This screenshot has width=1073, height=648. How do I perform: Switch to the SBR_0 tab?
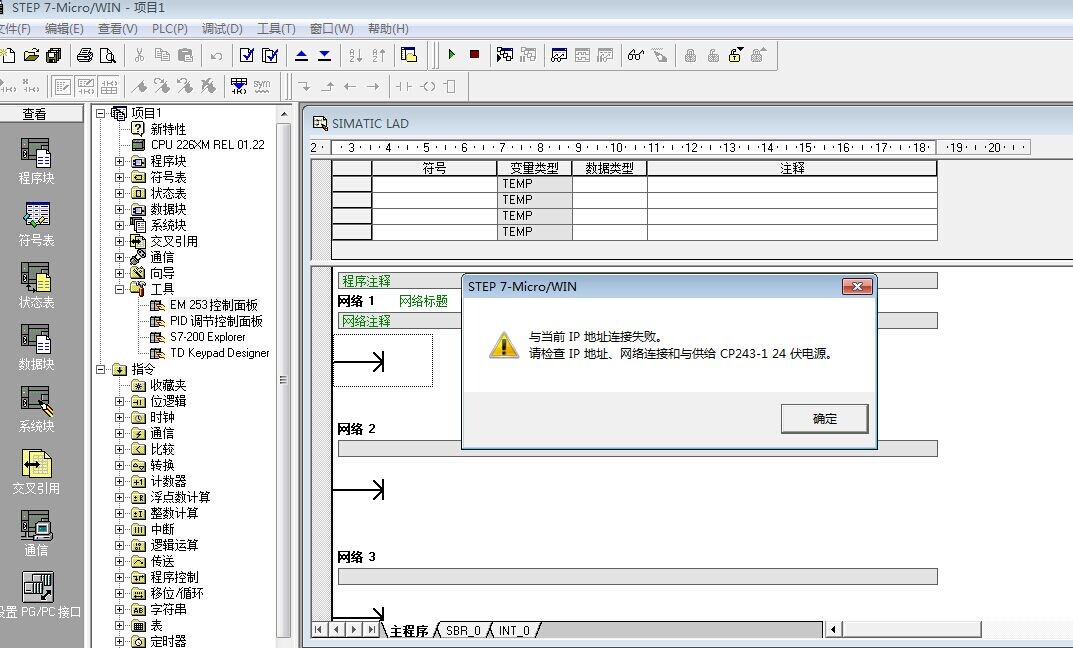(463, 631)
